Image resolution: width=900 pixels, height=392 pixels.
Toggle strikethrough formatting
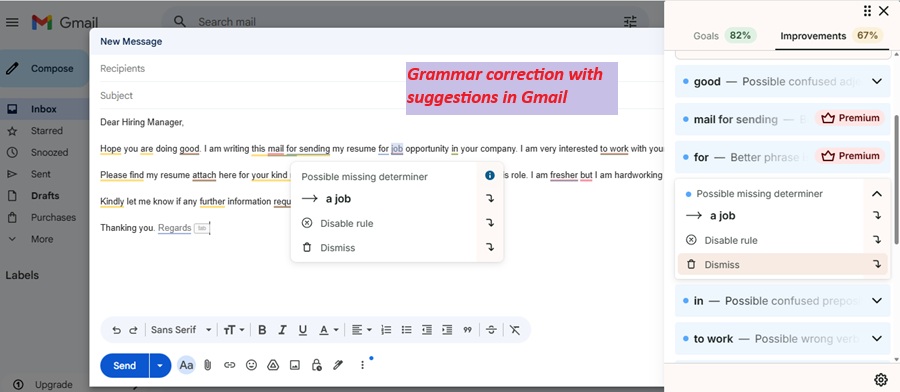coord(491,330)
